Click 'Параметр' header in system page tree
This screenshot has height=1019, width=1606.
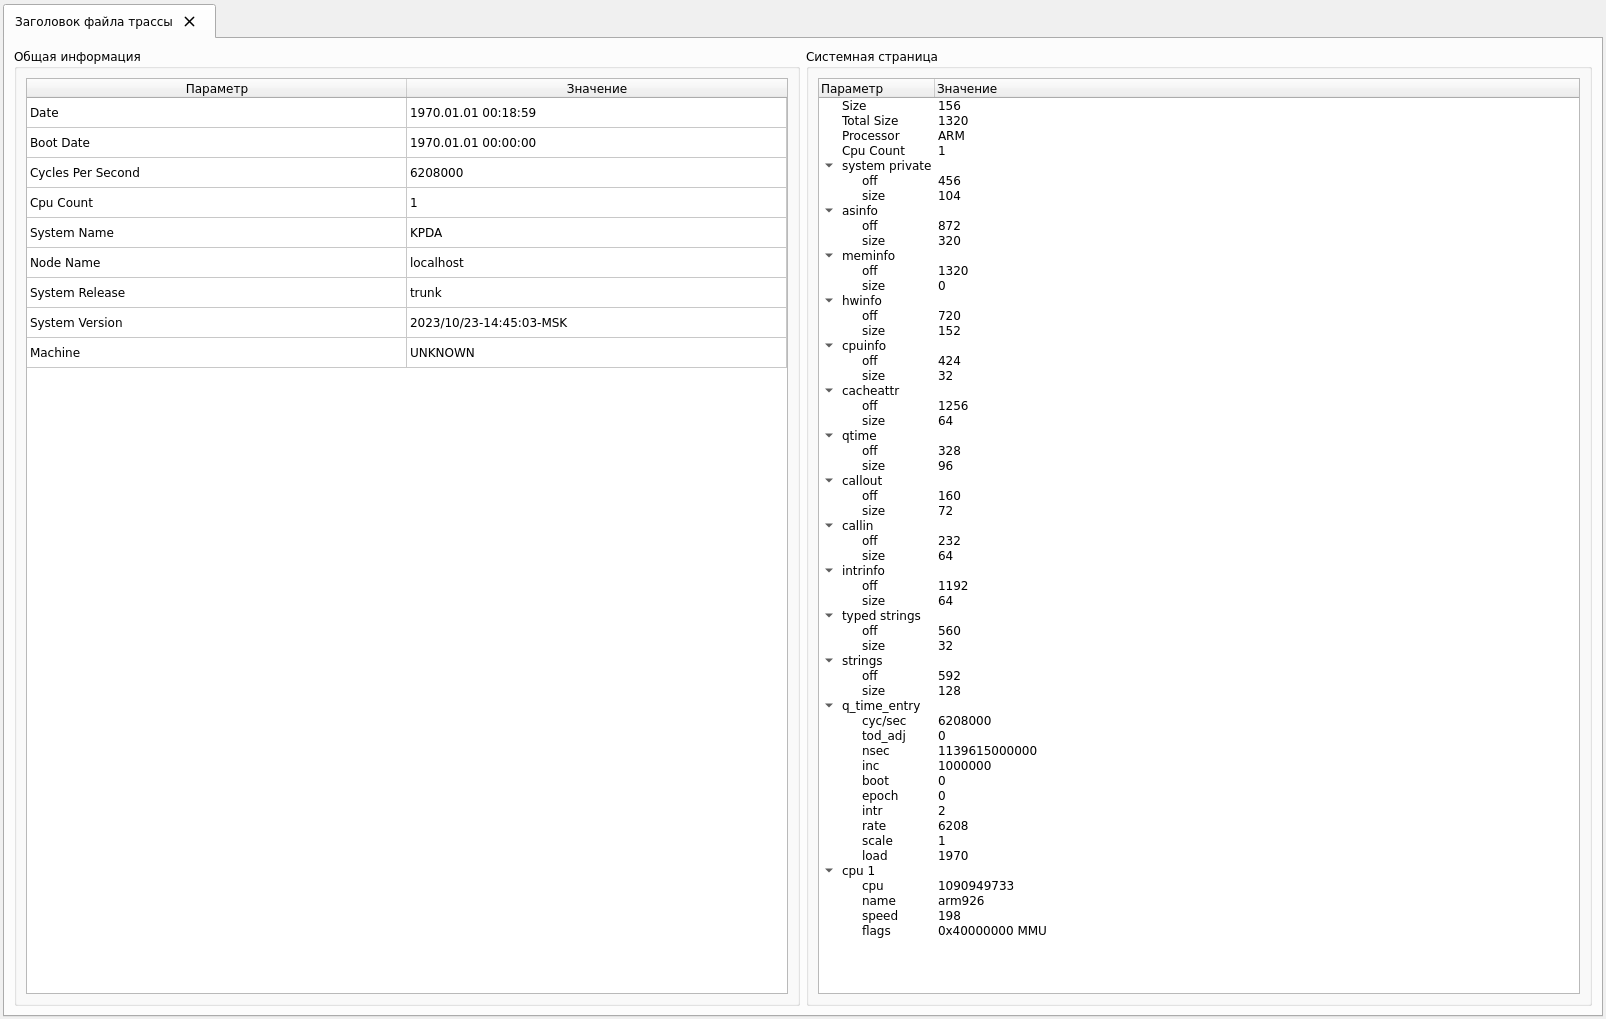pyautogui.click(x=852, y=88)
